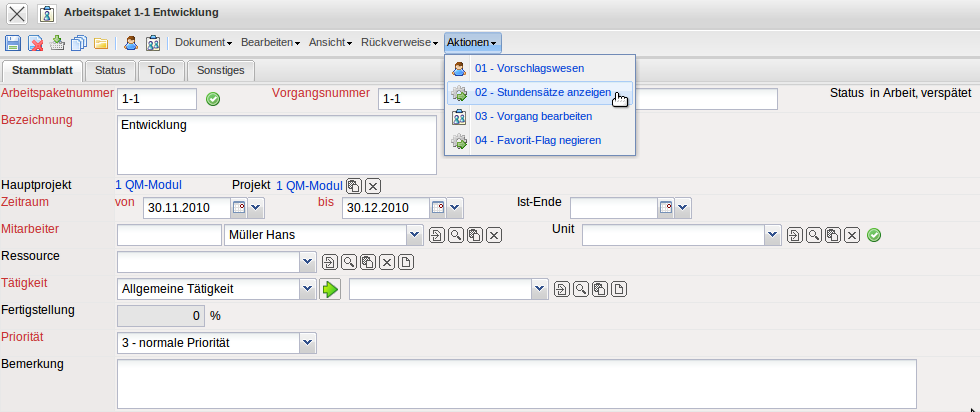Clear the Mitarbeiter field with its X icon
The image size is (980, 412).
pyautogui.click(x=494, y=235)
